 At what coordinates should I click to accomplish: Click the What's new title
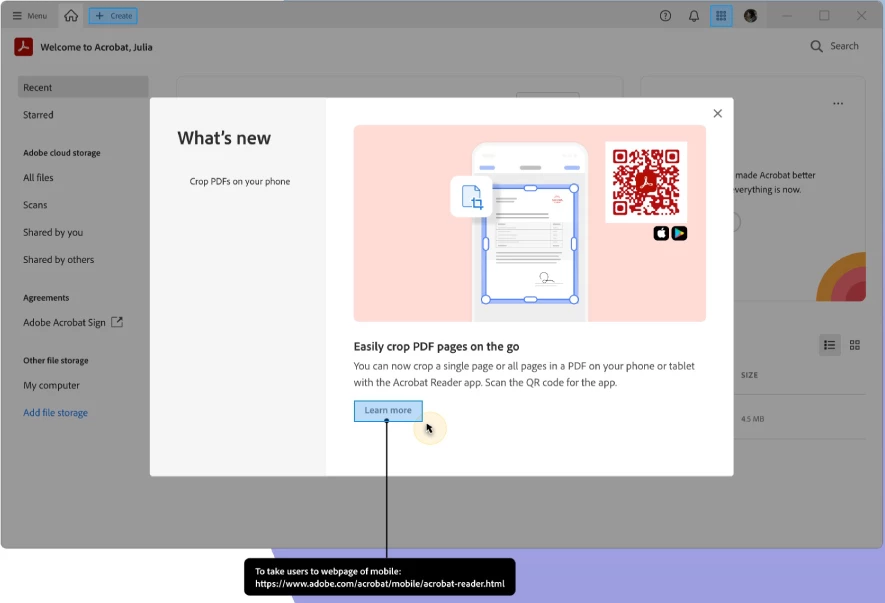point(224,138)
